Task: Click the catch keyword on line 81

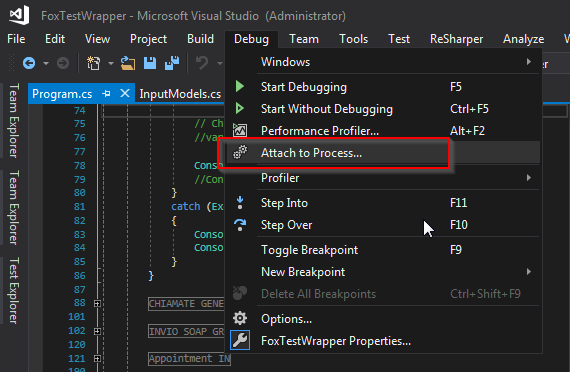Action: 186,206
